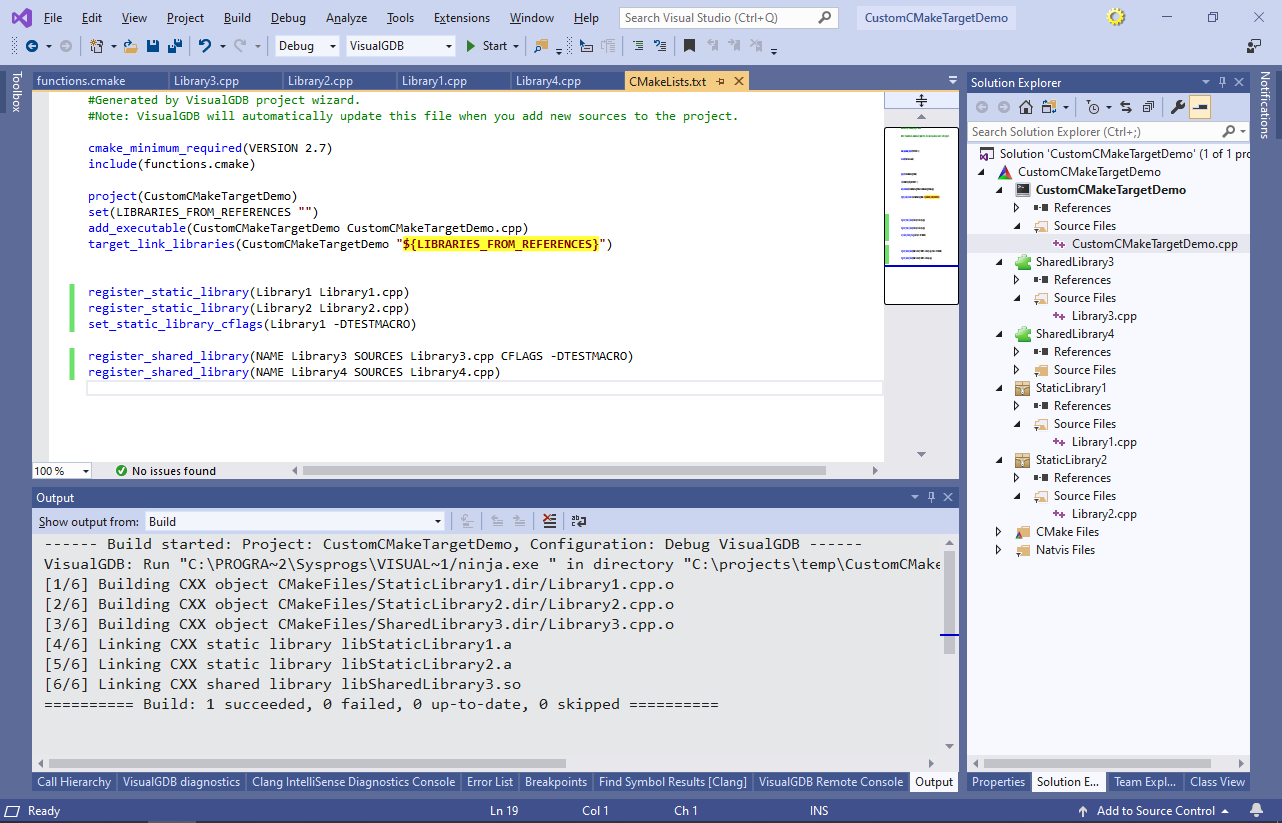
Task: Undo the last edit using Undo icon
Action: [204, 46]
